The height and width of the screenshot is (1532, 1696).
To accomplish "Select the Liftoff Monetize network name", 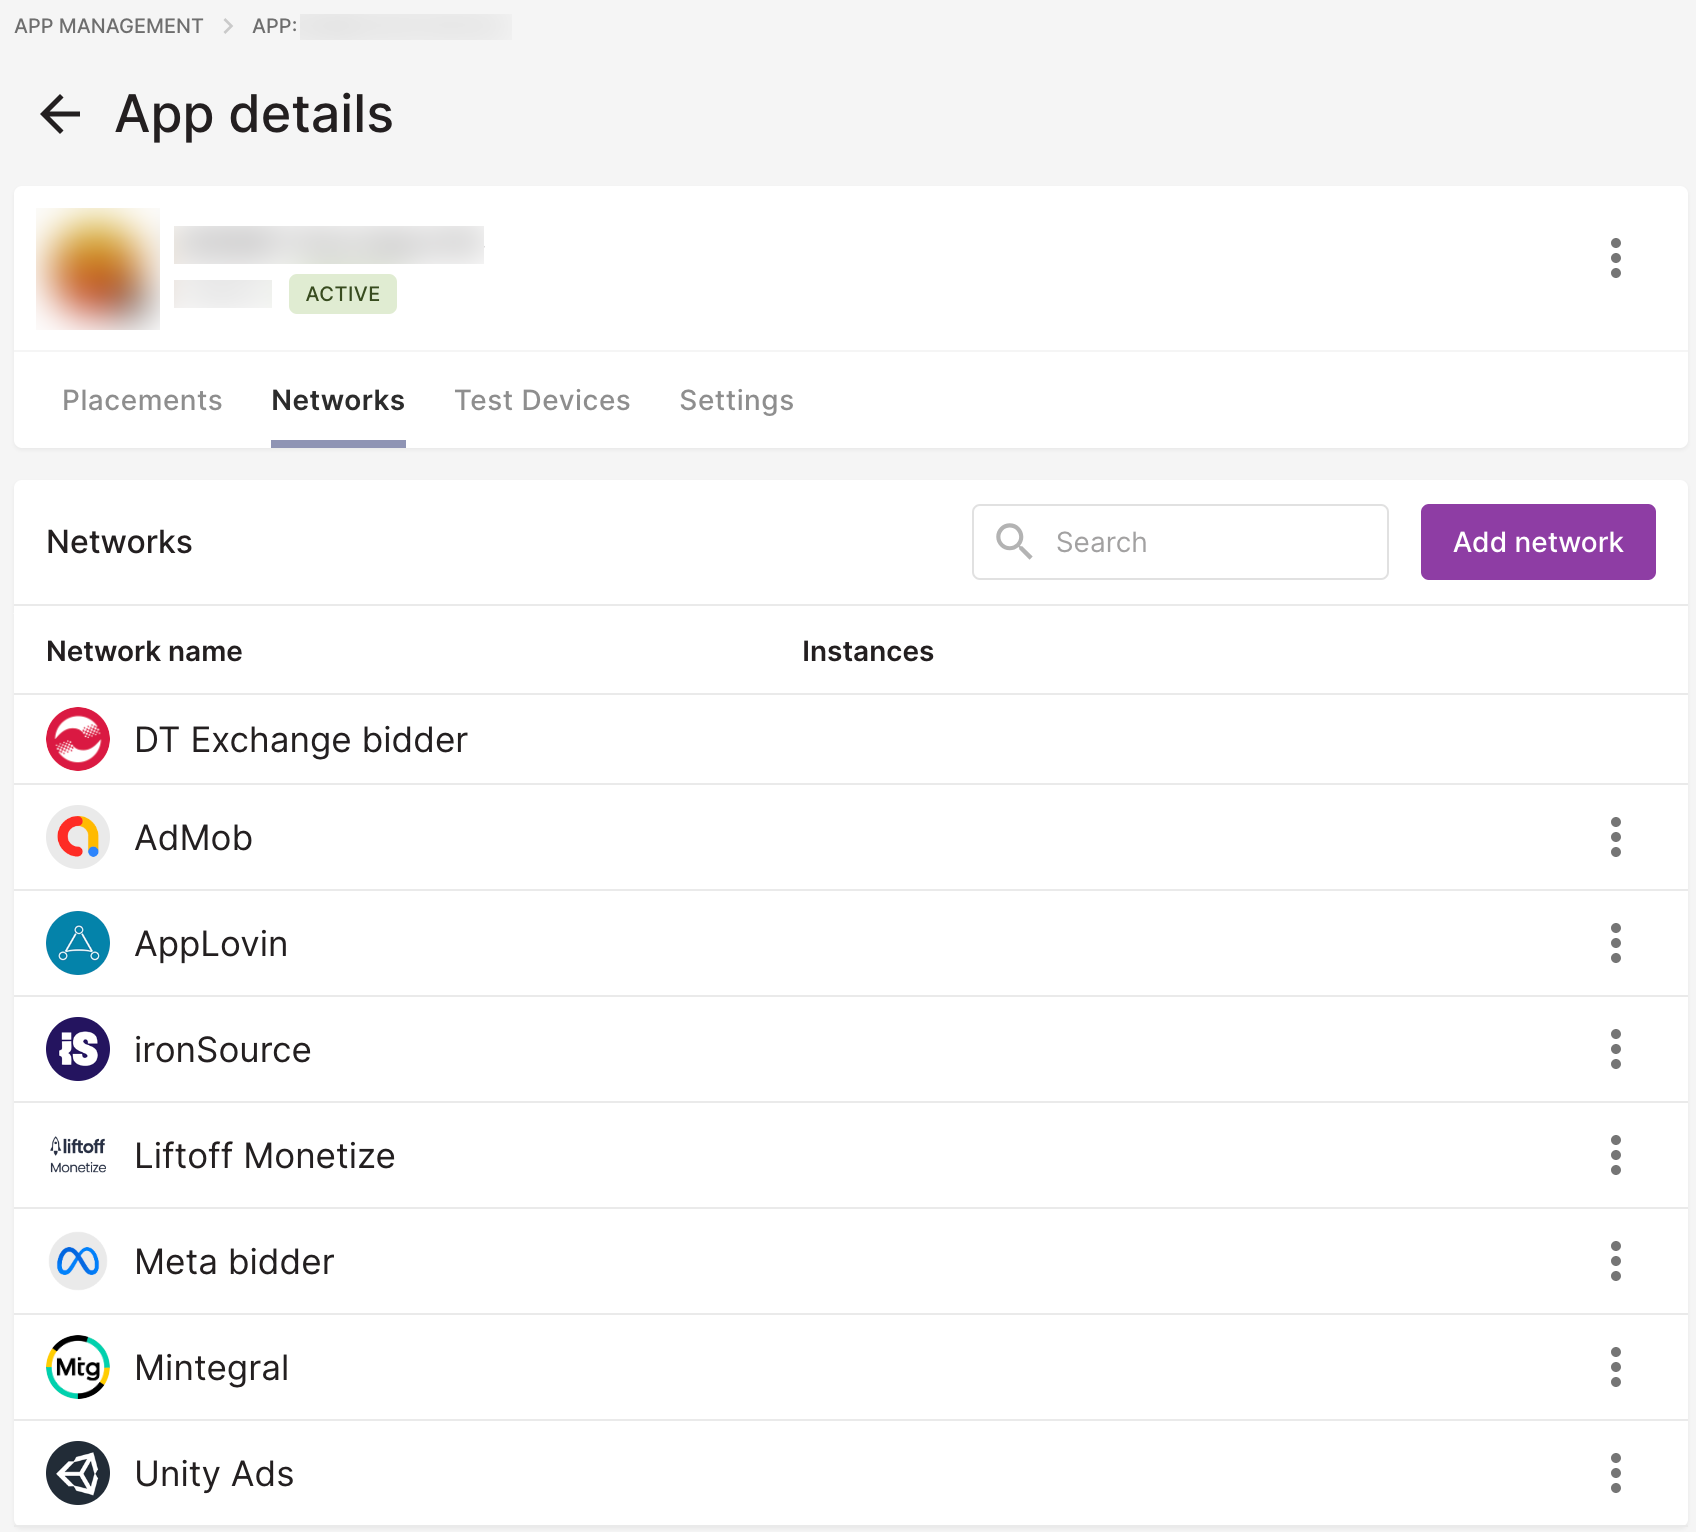I will point(265,1156).
